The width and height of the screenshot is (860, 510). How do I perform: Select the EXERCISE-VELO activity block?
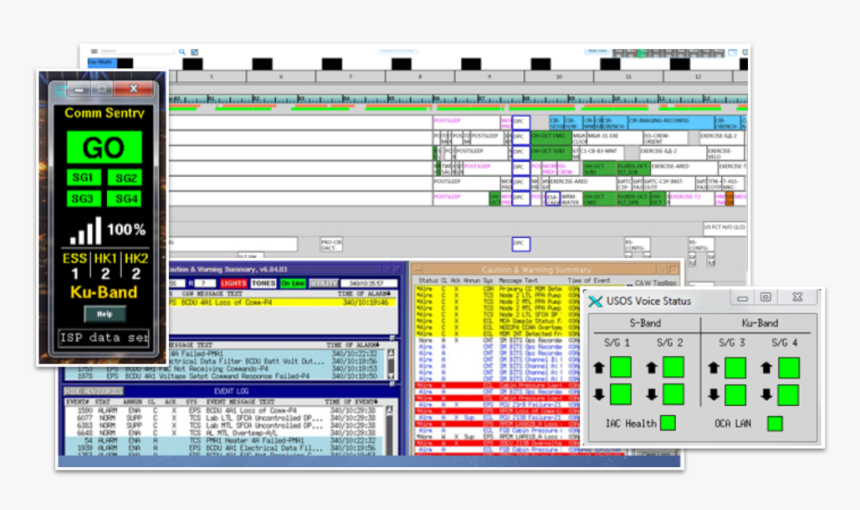725,152
